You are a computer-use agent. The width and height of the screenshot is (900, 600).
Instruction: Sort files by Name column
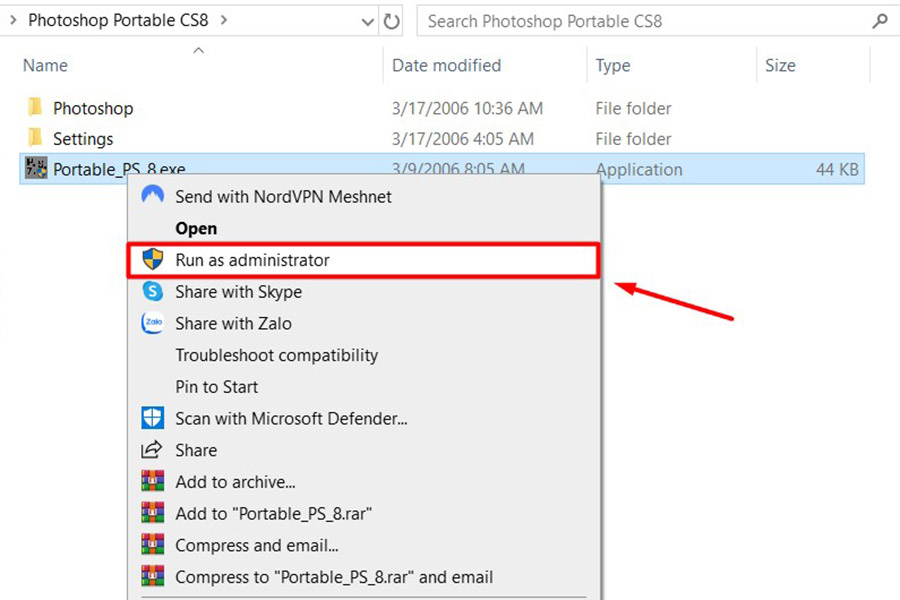[x=45, y=65]
